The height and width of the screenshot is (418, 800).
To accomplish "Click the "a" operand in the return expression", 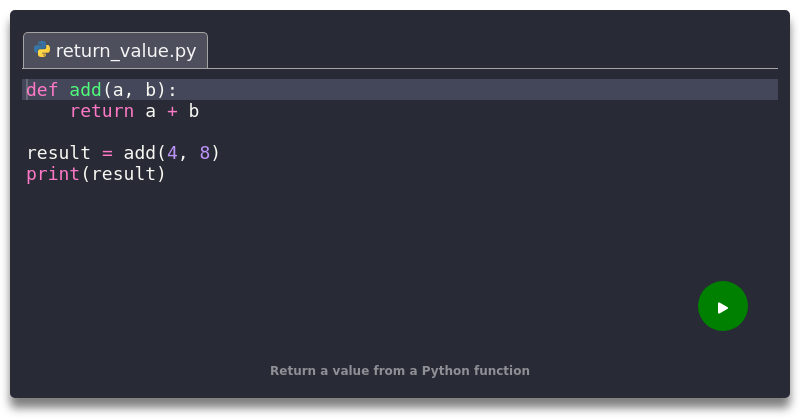I will click(x=151, y=111).
